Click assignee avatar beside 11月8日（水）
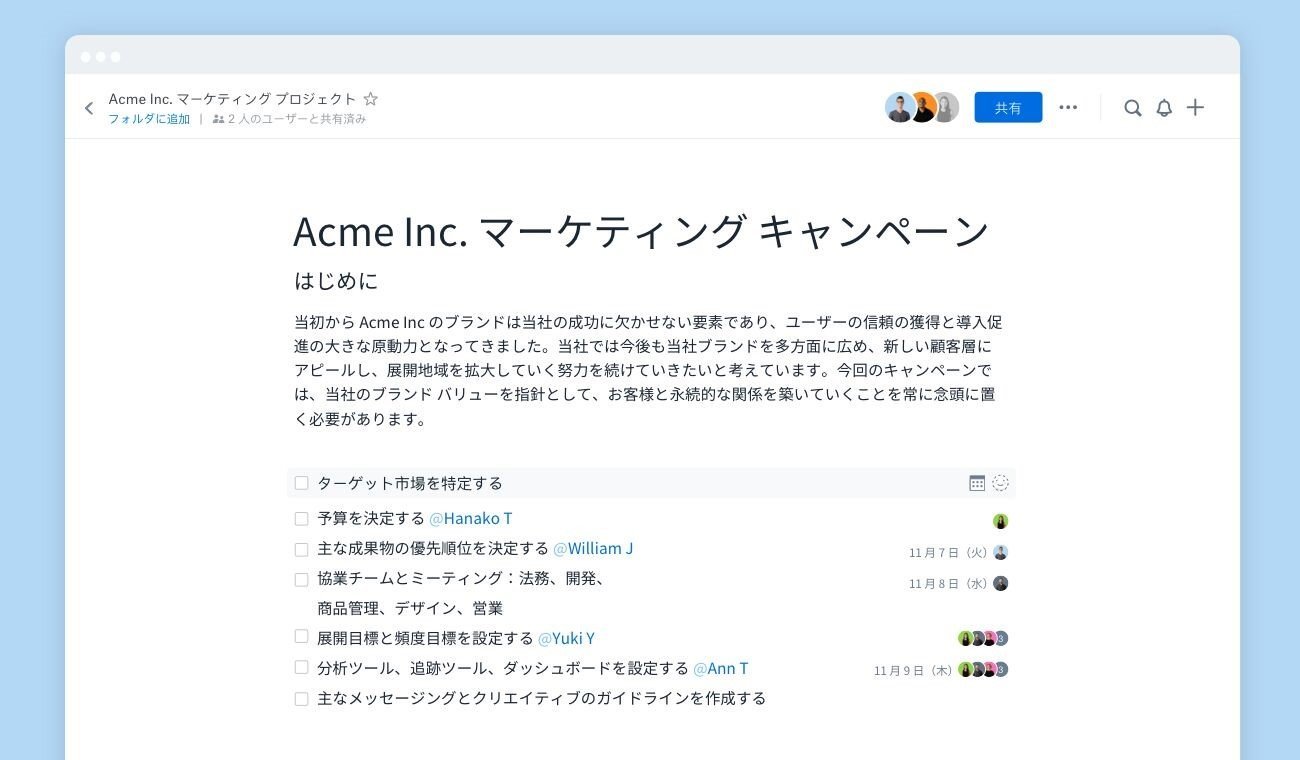The image size is (1300, 760). point(1000,583)
